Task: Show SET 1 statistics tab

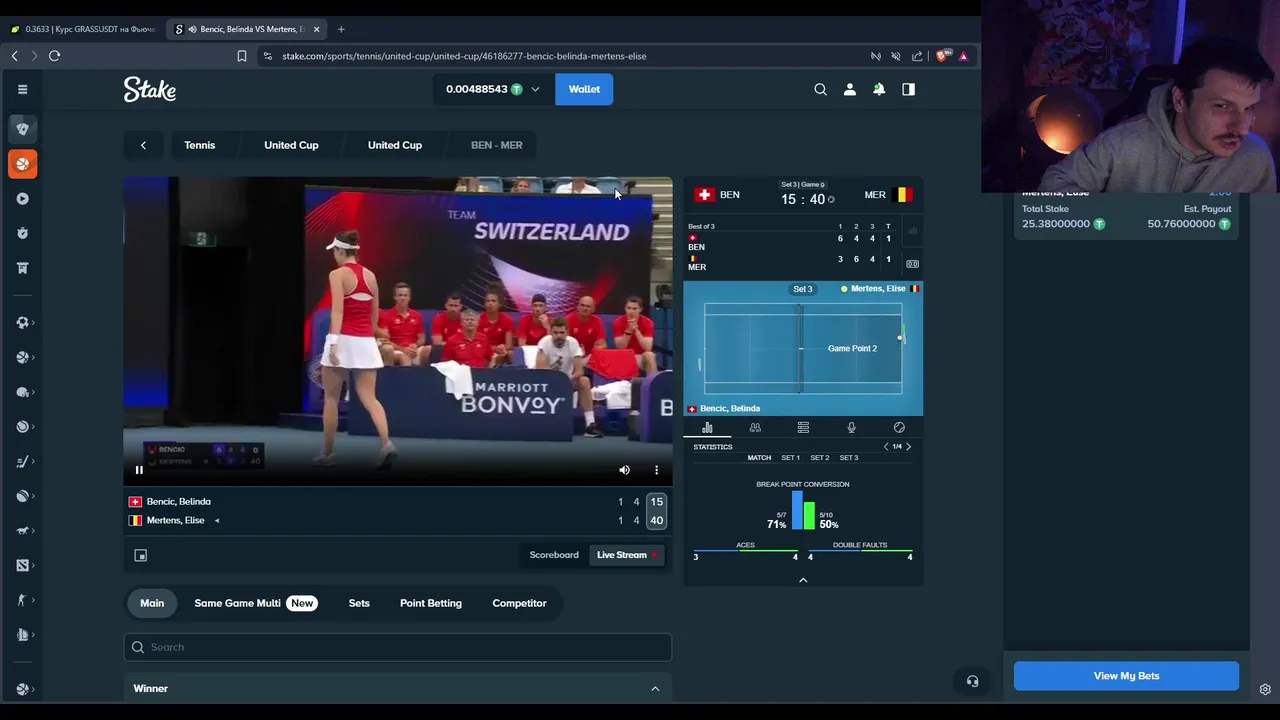Action: coord(790,458)
